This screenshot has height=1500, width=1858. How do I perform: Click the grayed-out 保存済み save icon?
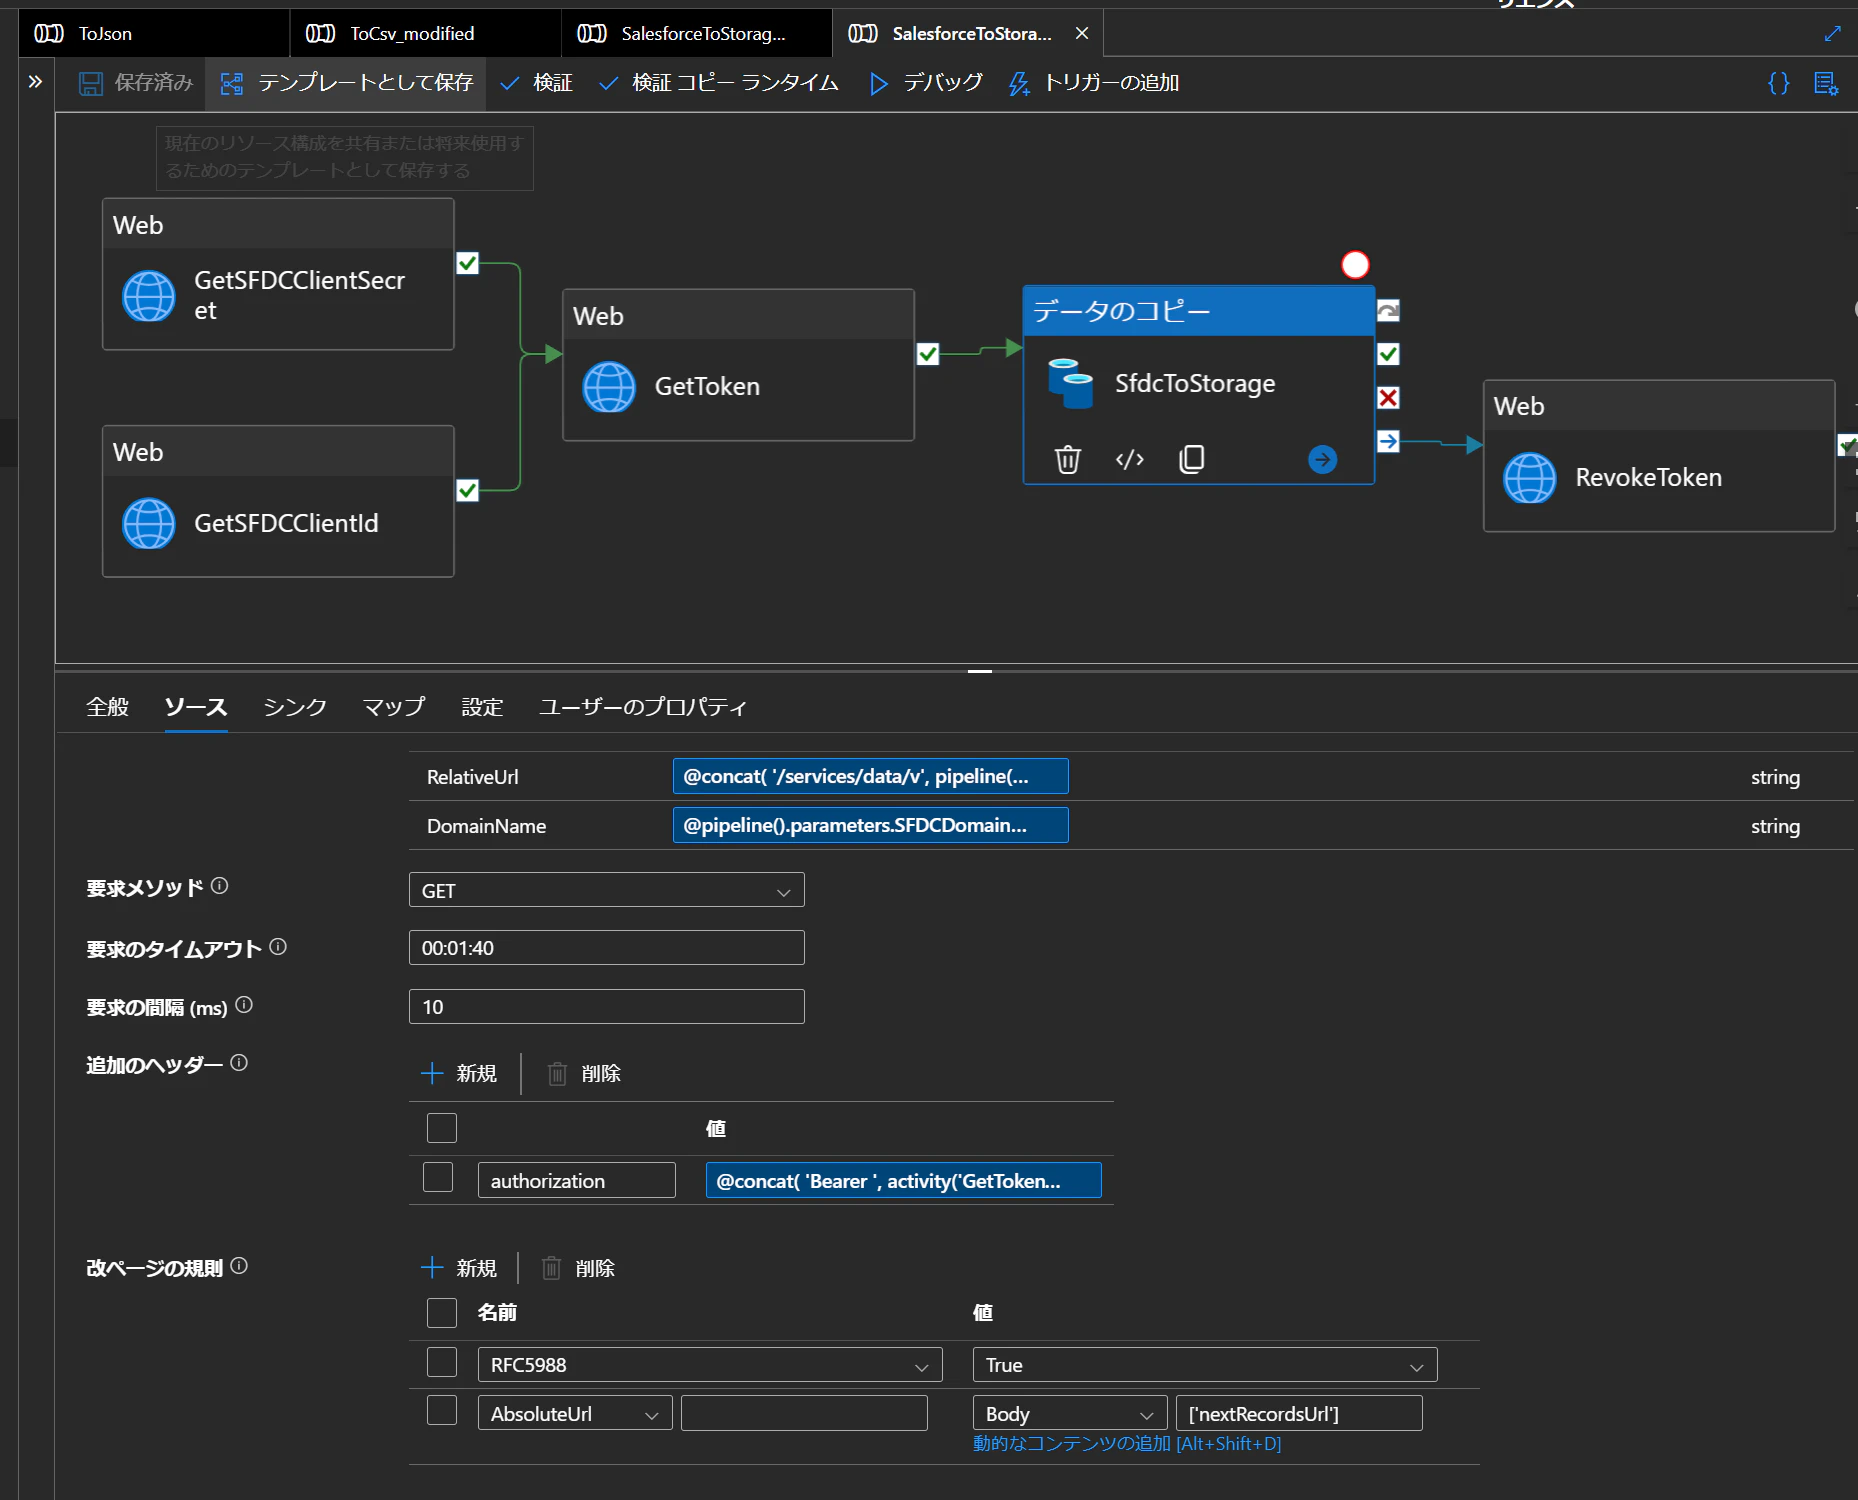[x=91, y=83]
